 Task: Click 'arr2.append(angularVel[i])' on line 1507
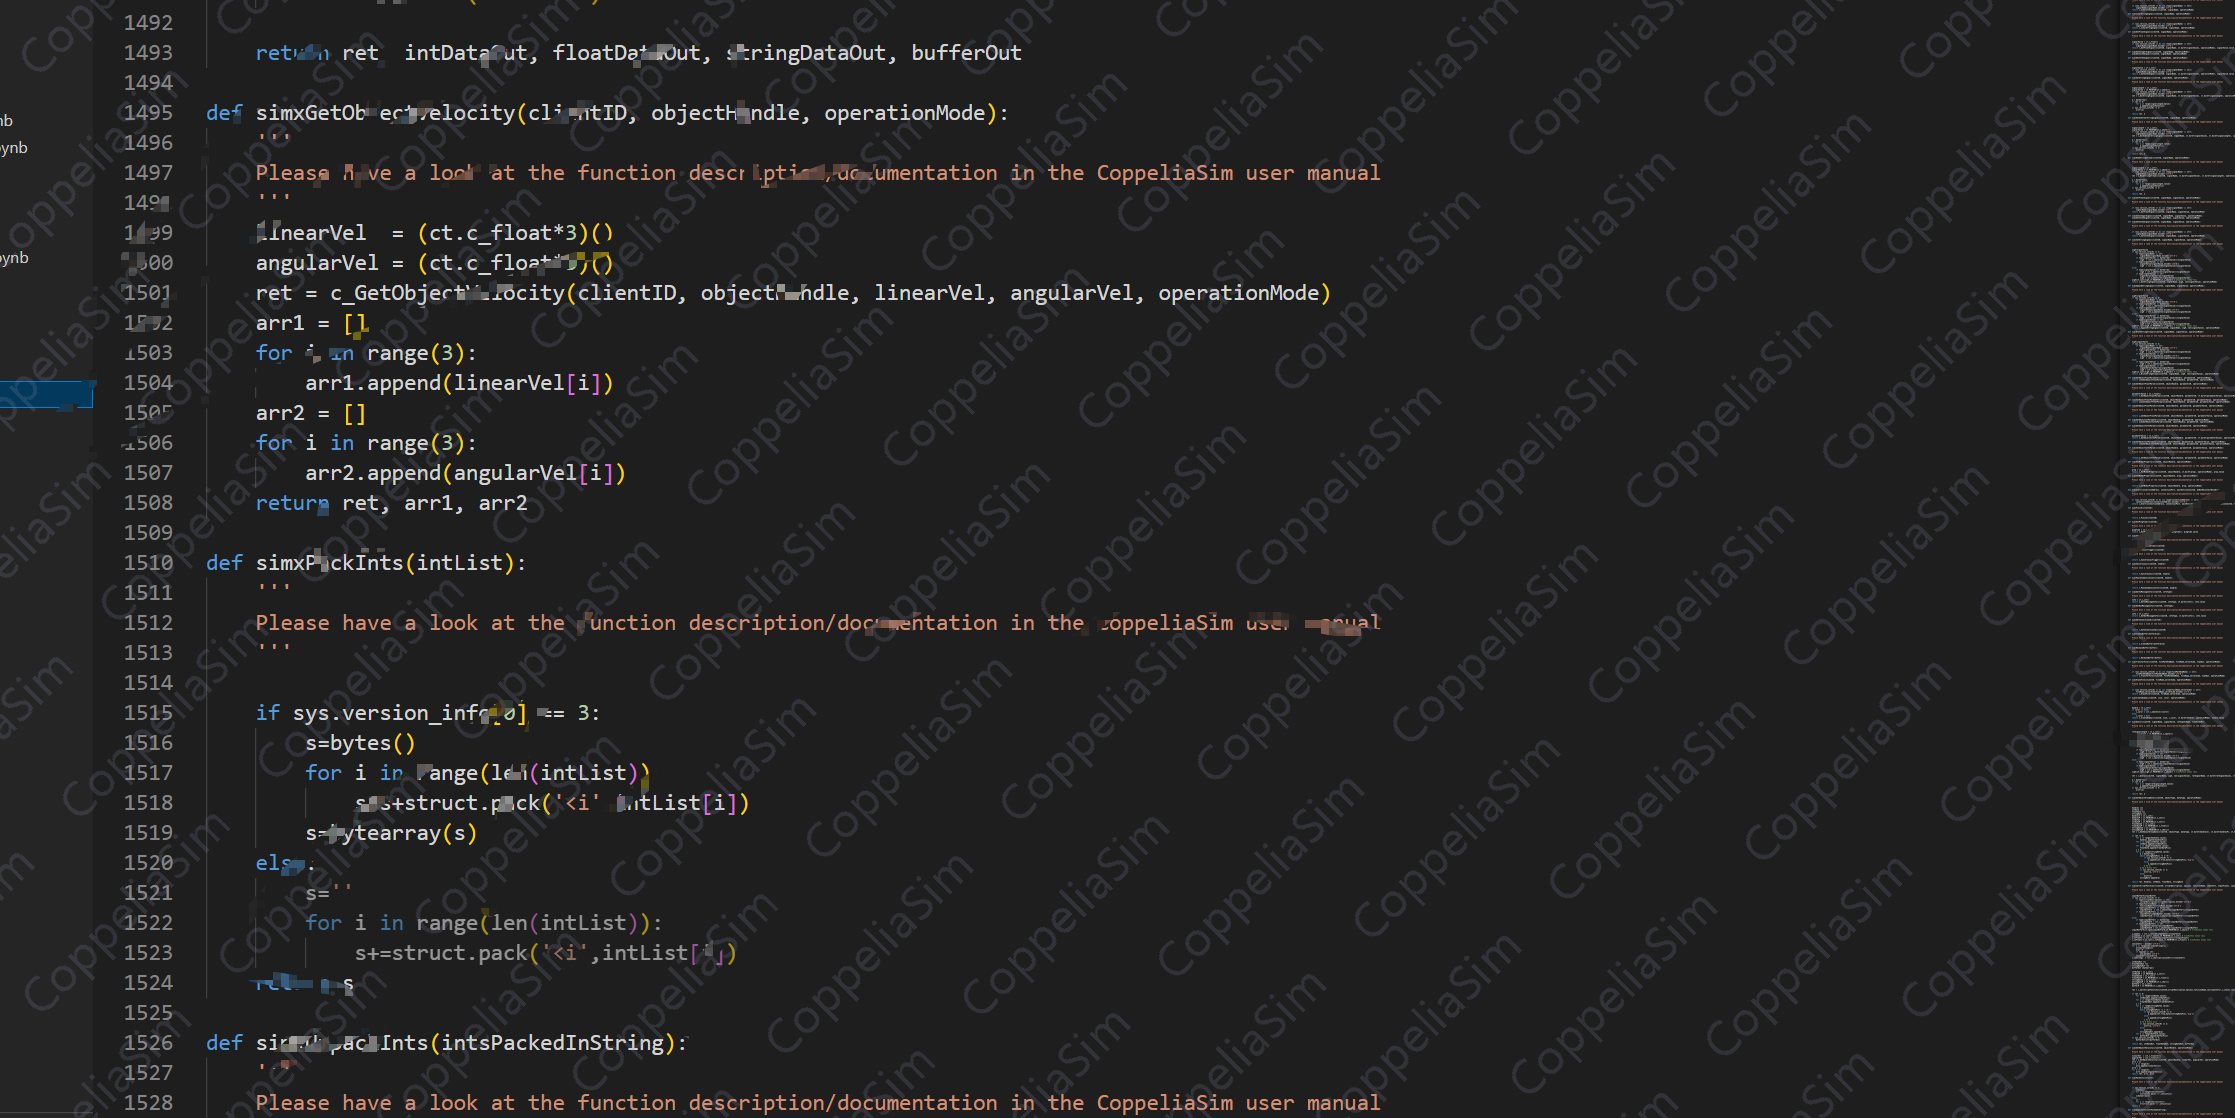tap(465, 473)
